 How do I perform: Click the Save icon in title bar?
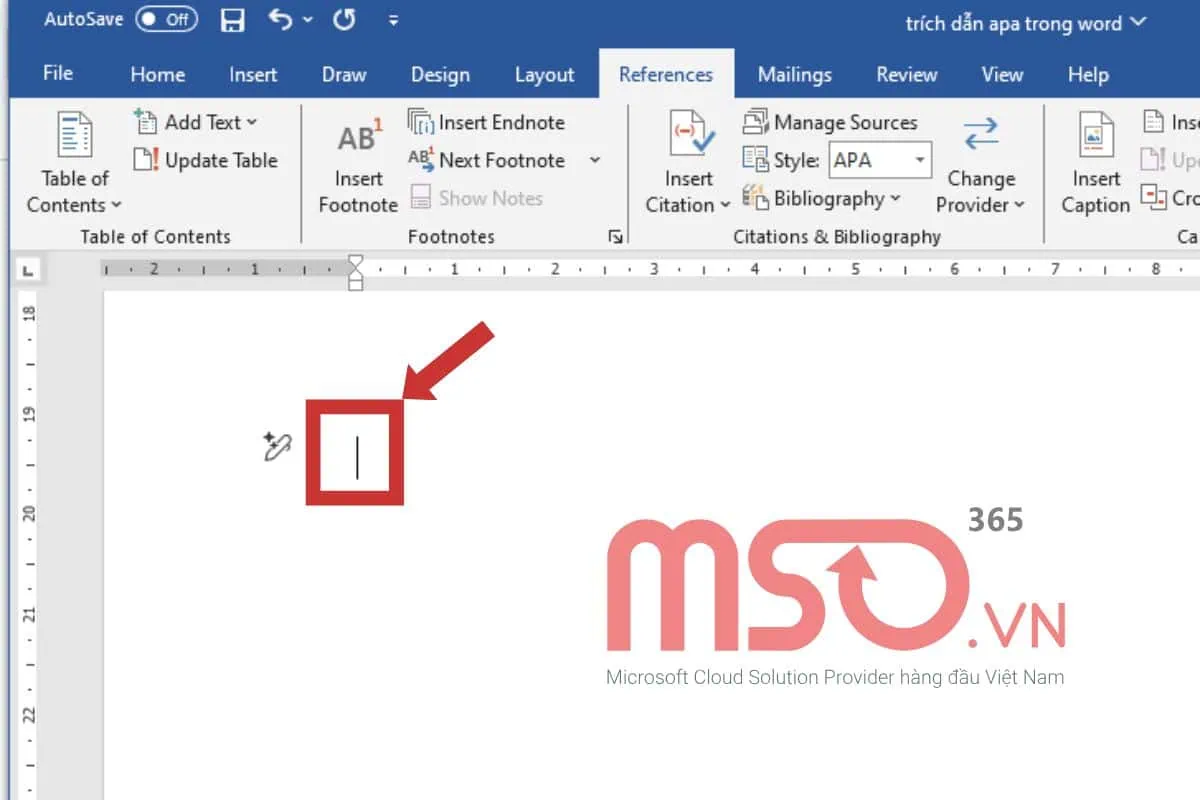click(x=232, y=21)
